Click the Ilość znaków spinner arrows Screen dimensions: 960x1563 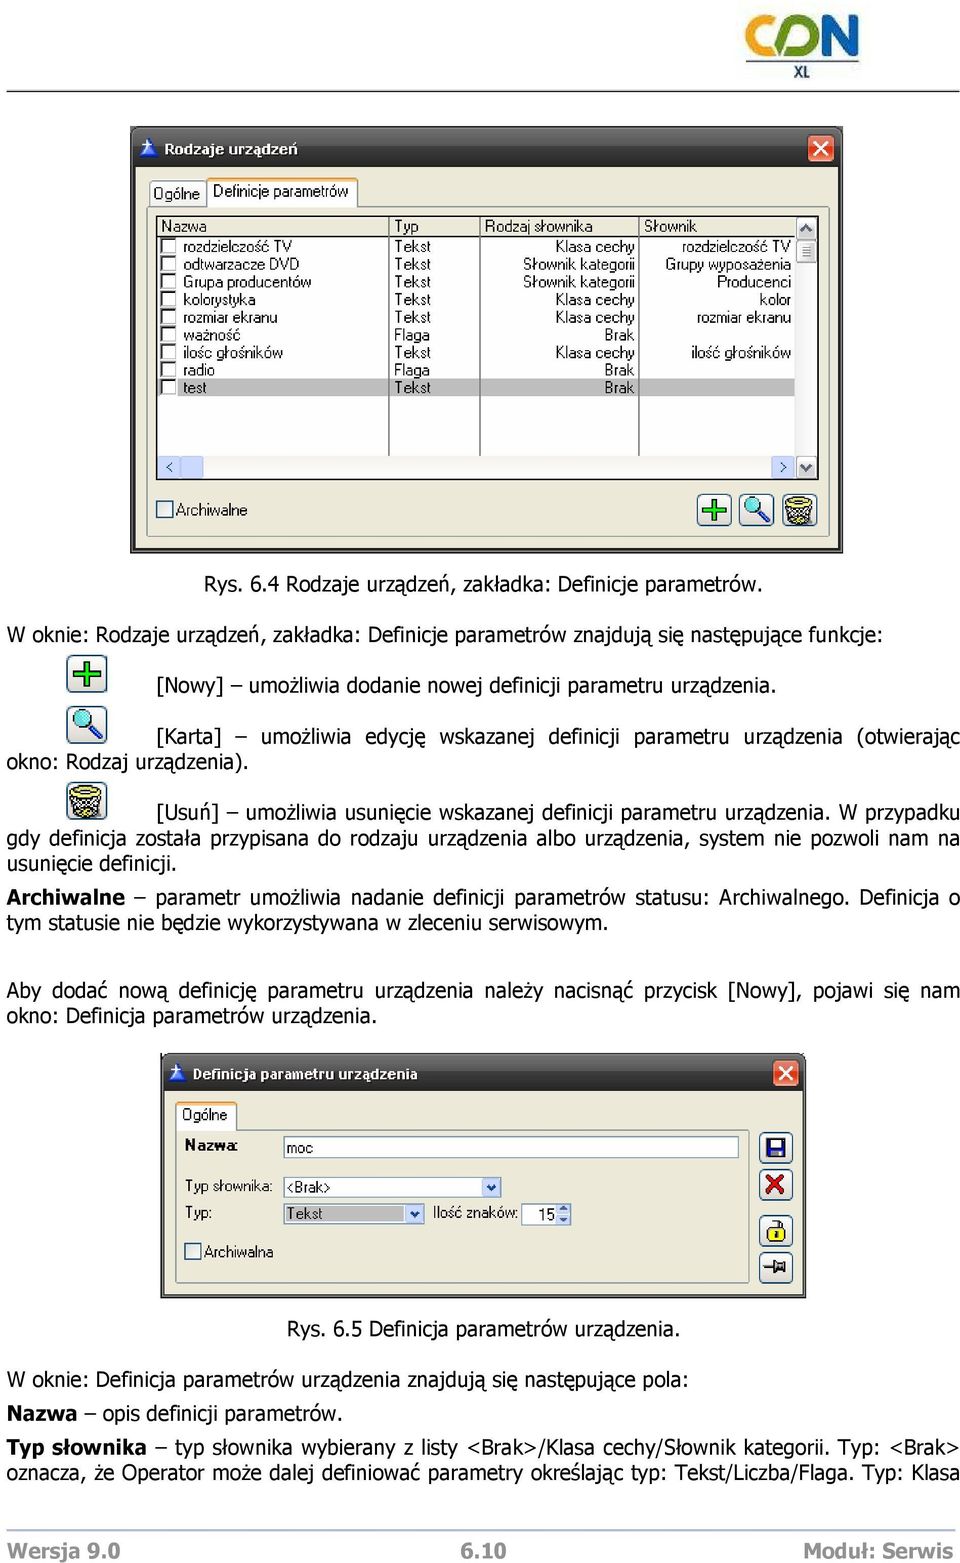point(564,1214)
